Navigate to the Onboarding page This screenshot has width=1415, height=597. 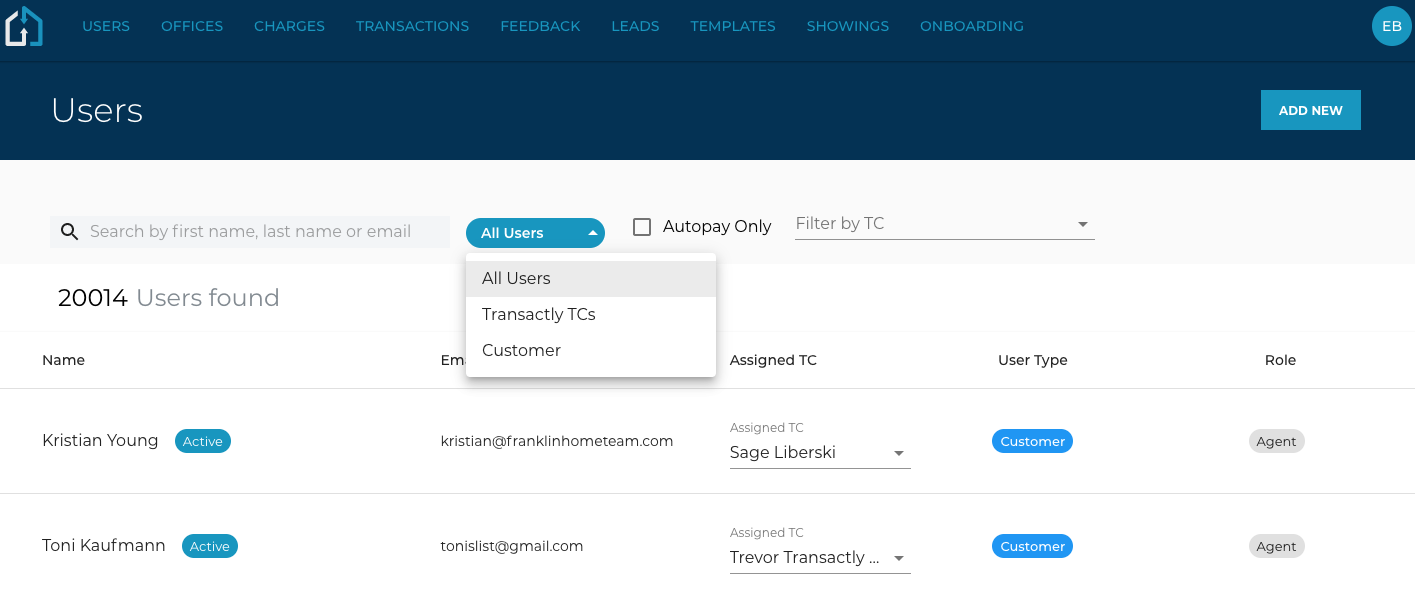point(971,26)
